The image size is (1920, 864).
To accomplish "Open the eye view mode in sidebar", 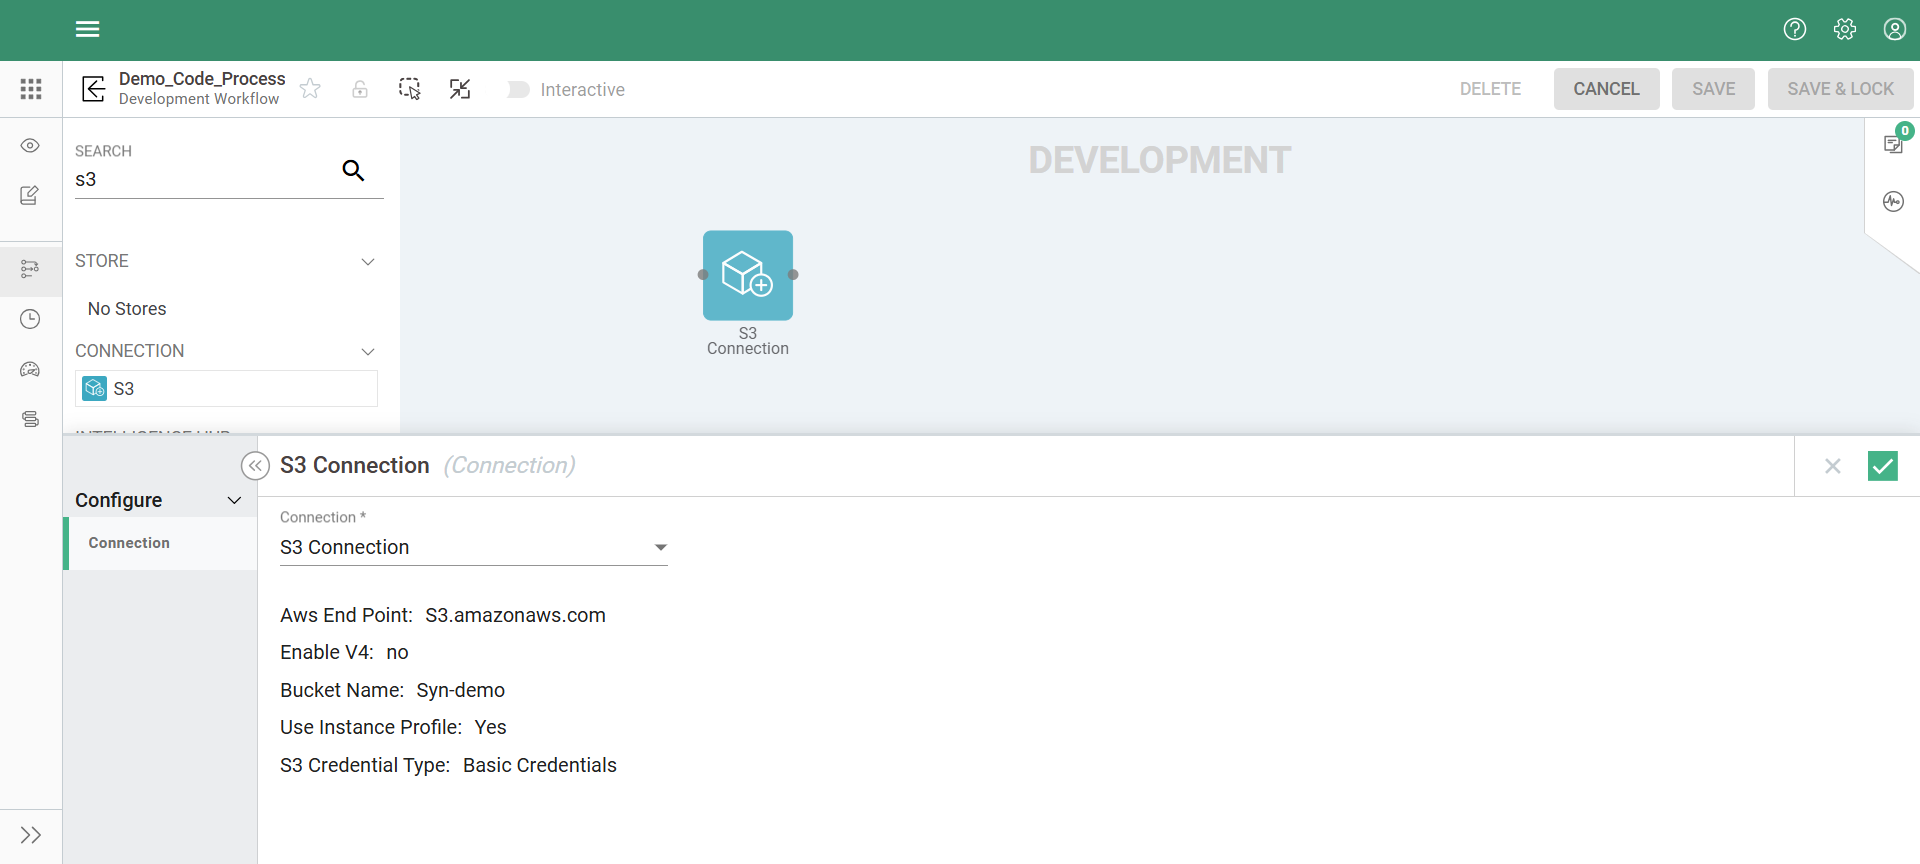I will pos(30,146).
